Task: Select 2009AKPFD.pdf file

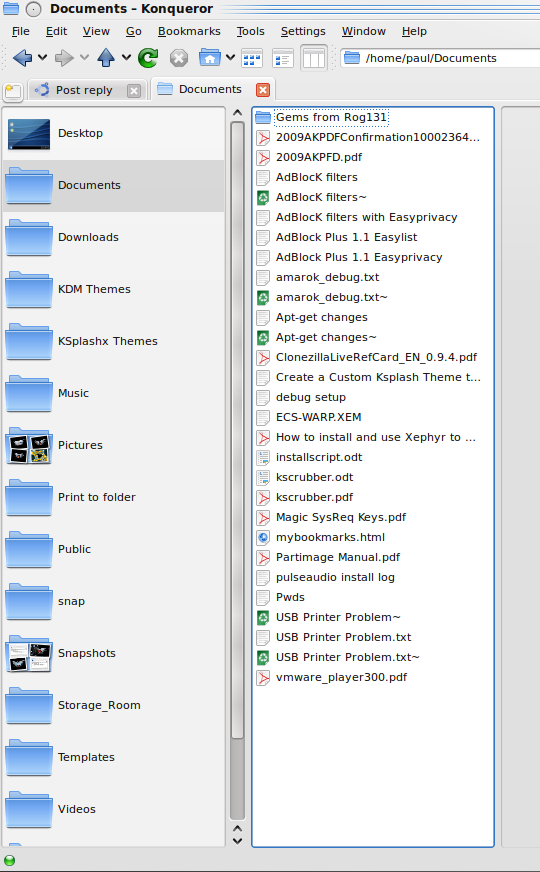Action: pyautogui.click(x=319, y=157)
